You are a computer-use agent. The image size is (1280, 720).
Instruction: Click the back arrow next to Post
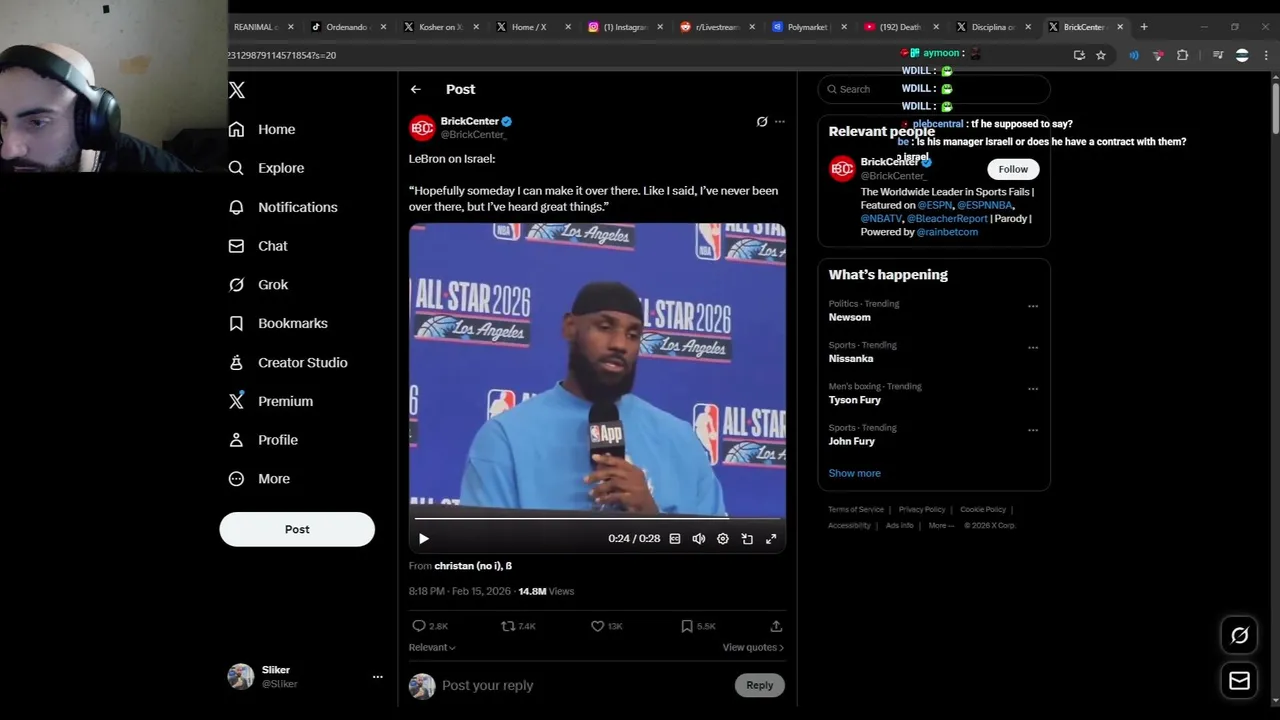tap(416, 89)
